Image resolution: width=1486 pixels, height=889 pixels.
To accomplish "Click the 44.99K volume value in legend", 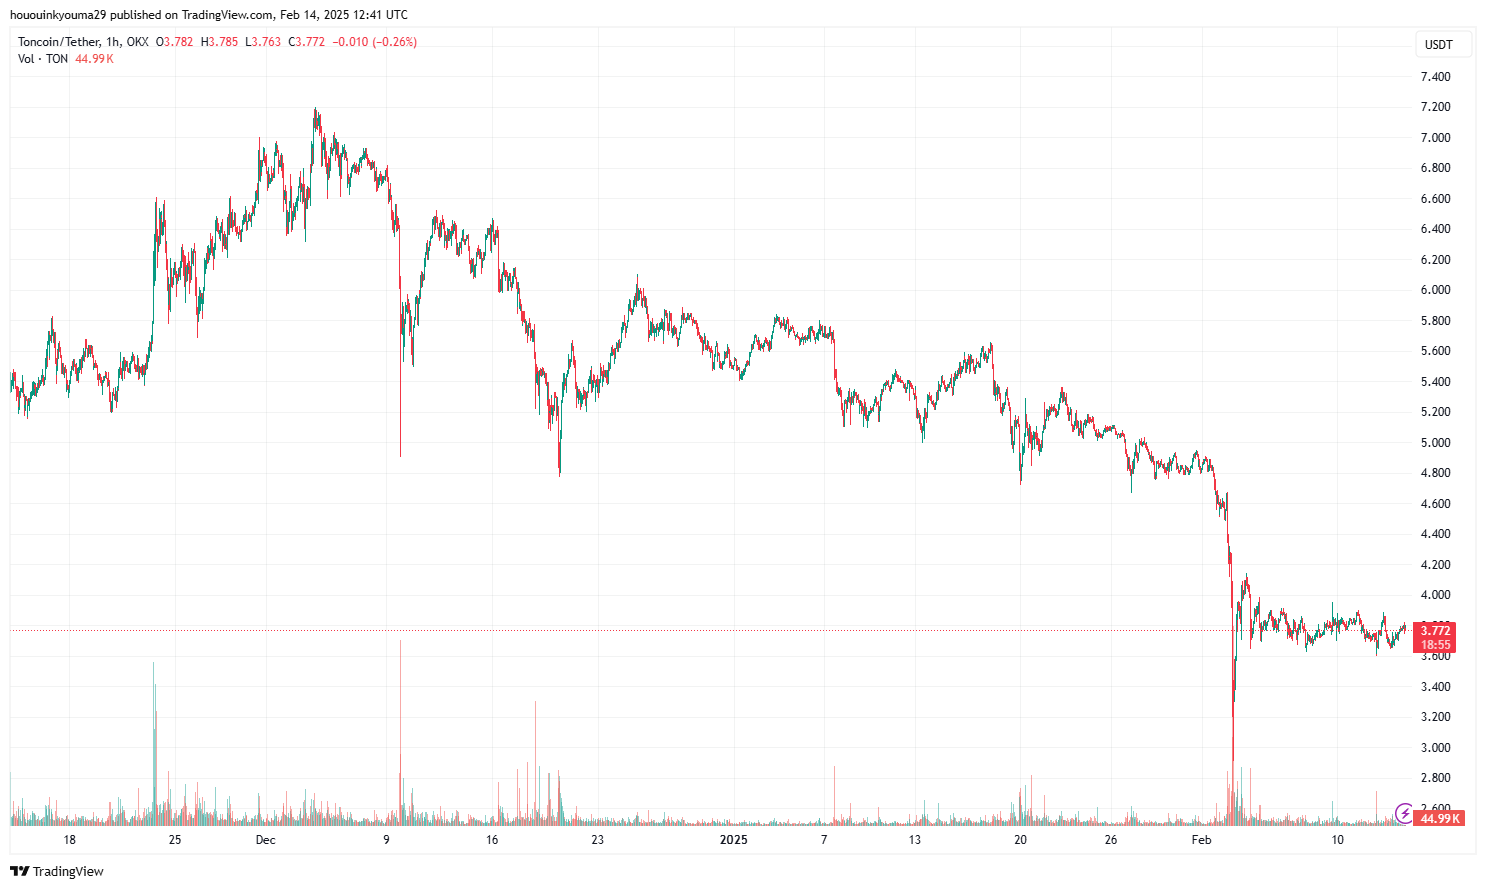I will click(95, 59).
